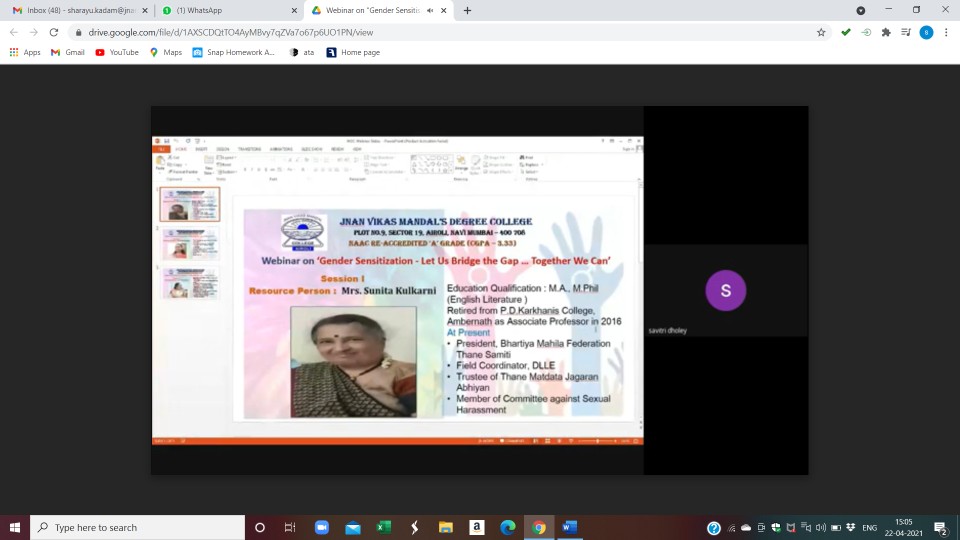Click the purple S participant avatar
Image resolution: width=960 pixels, height=540 pixels.
[x=726, y=290]
